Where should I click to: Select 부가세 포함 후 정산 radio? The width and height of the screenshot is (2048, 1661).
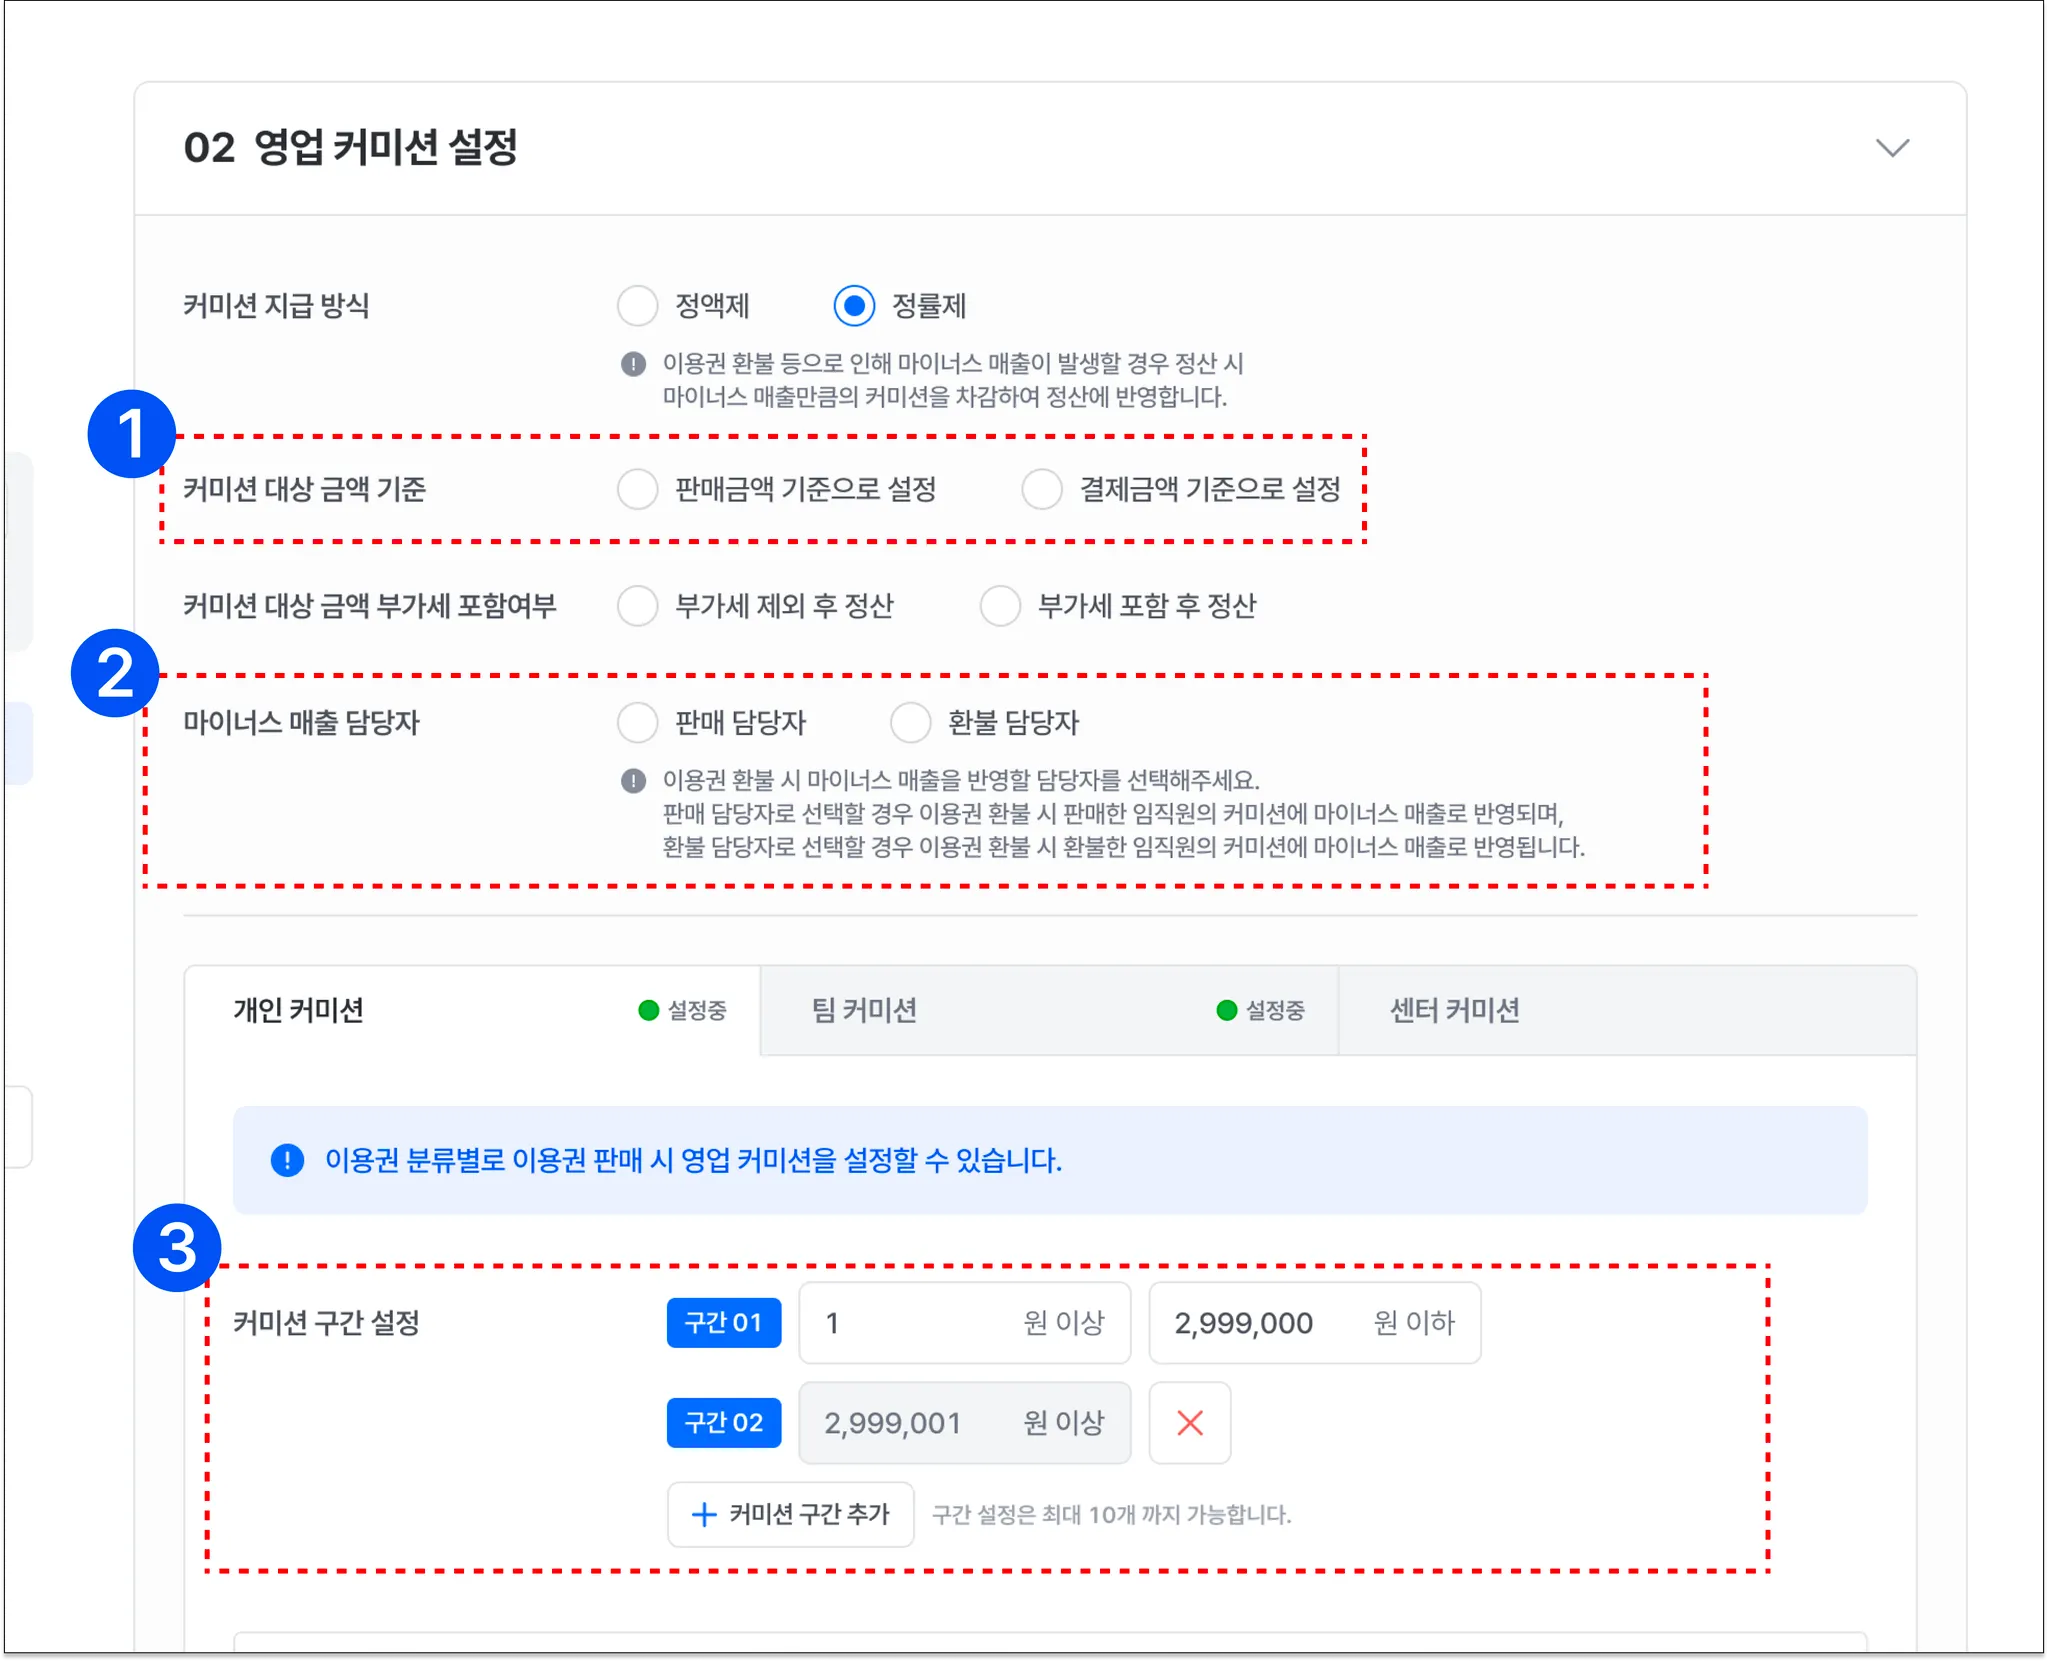click(x=1000, y=606)
